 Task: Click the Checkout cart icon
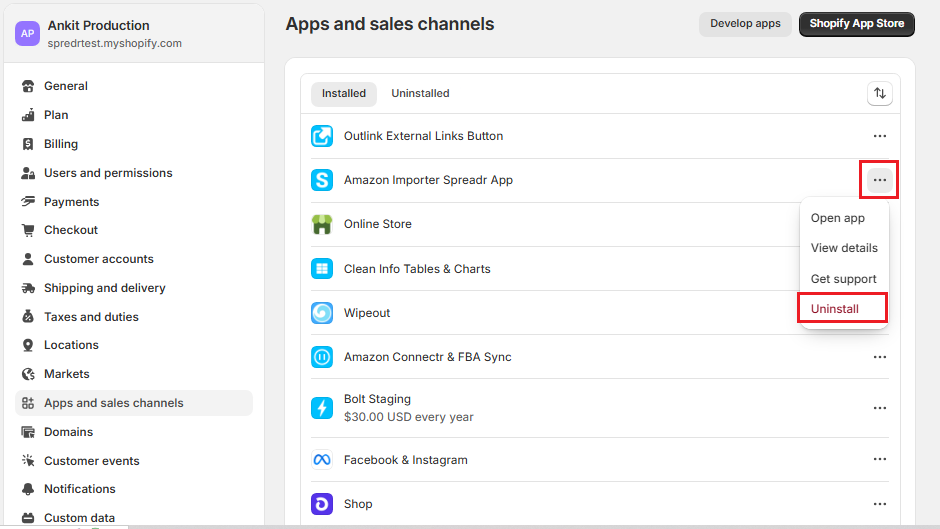[x=28, y=230]
